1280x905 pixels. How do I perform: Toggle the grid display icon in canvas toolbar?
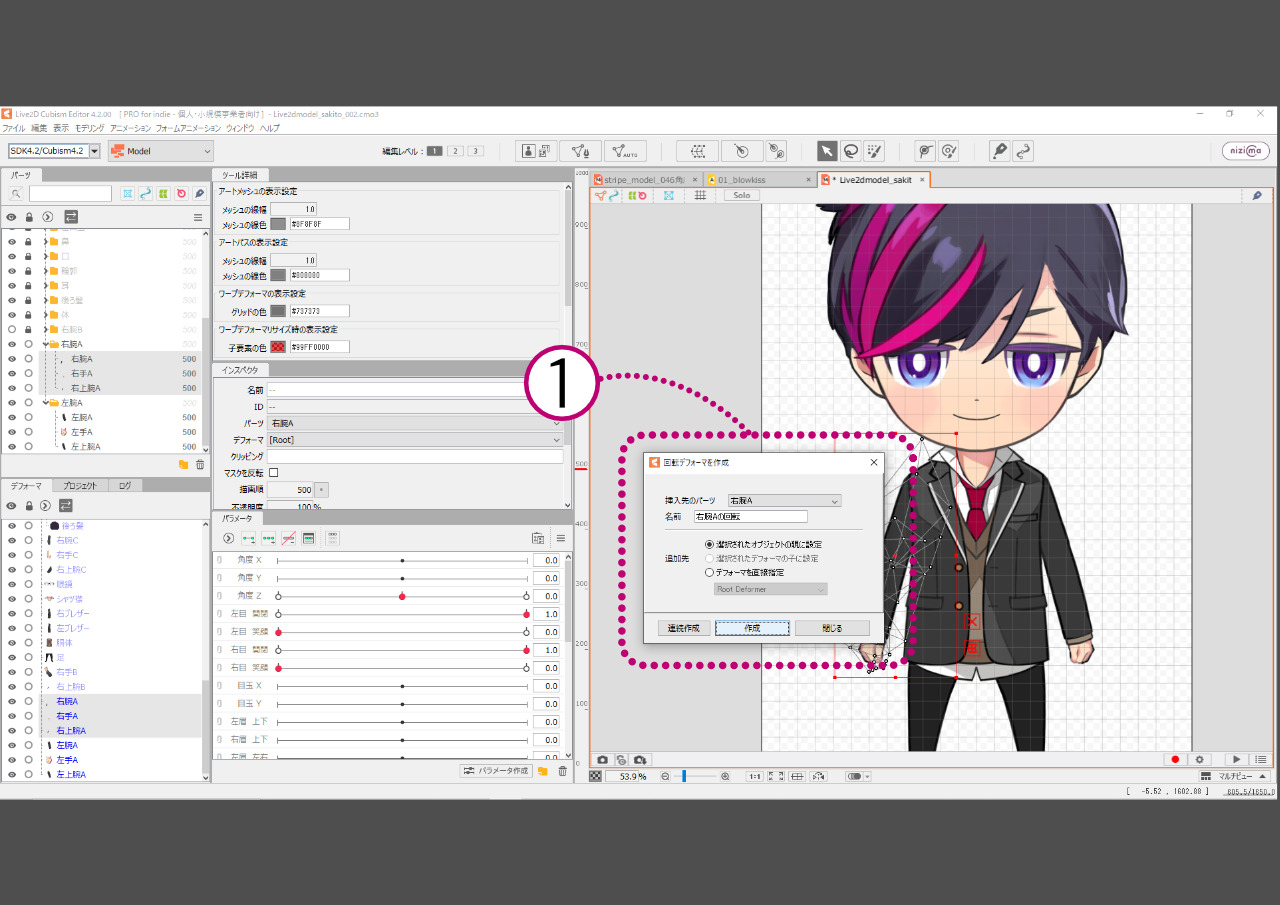(x=700, y=196)
